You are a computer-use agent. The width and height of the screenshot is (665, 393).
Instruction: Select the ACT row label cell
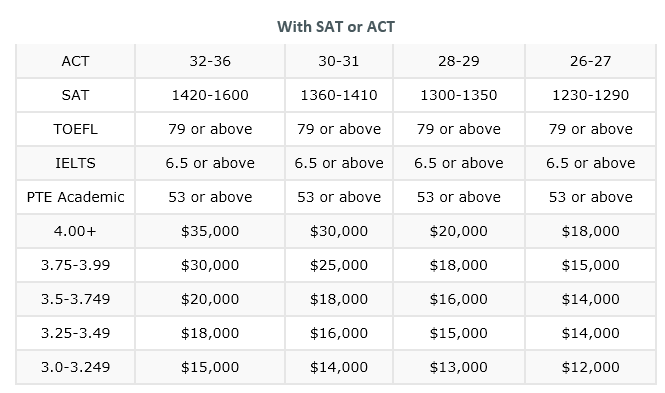(x=75, y=61)
